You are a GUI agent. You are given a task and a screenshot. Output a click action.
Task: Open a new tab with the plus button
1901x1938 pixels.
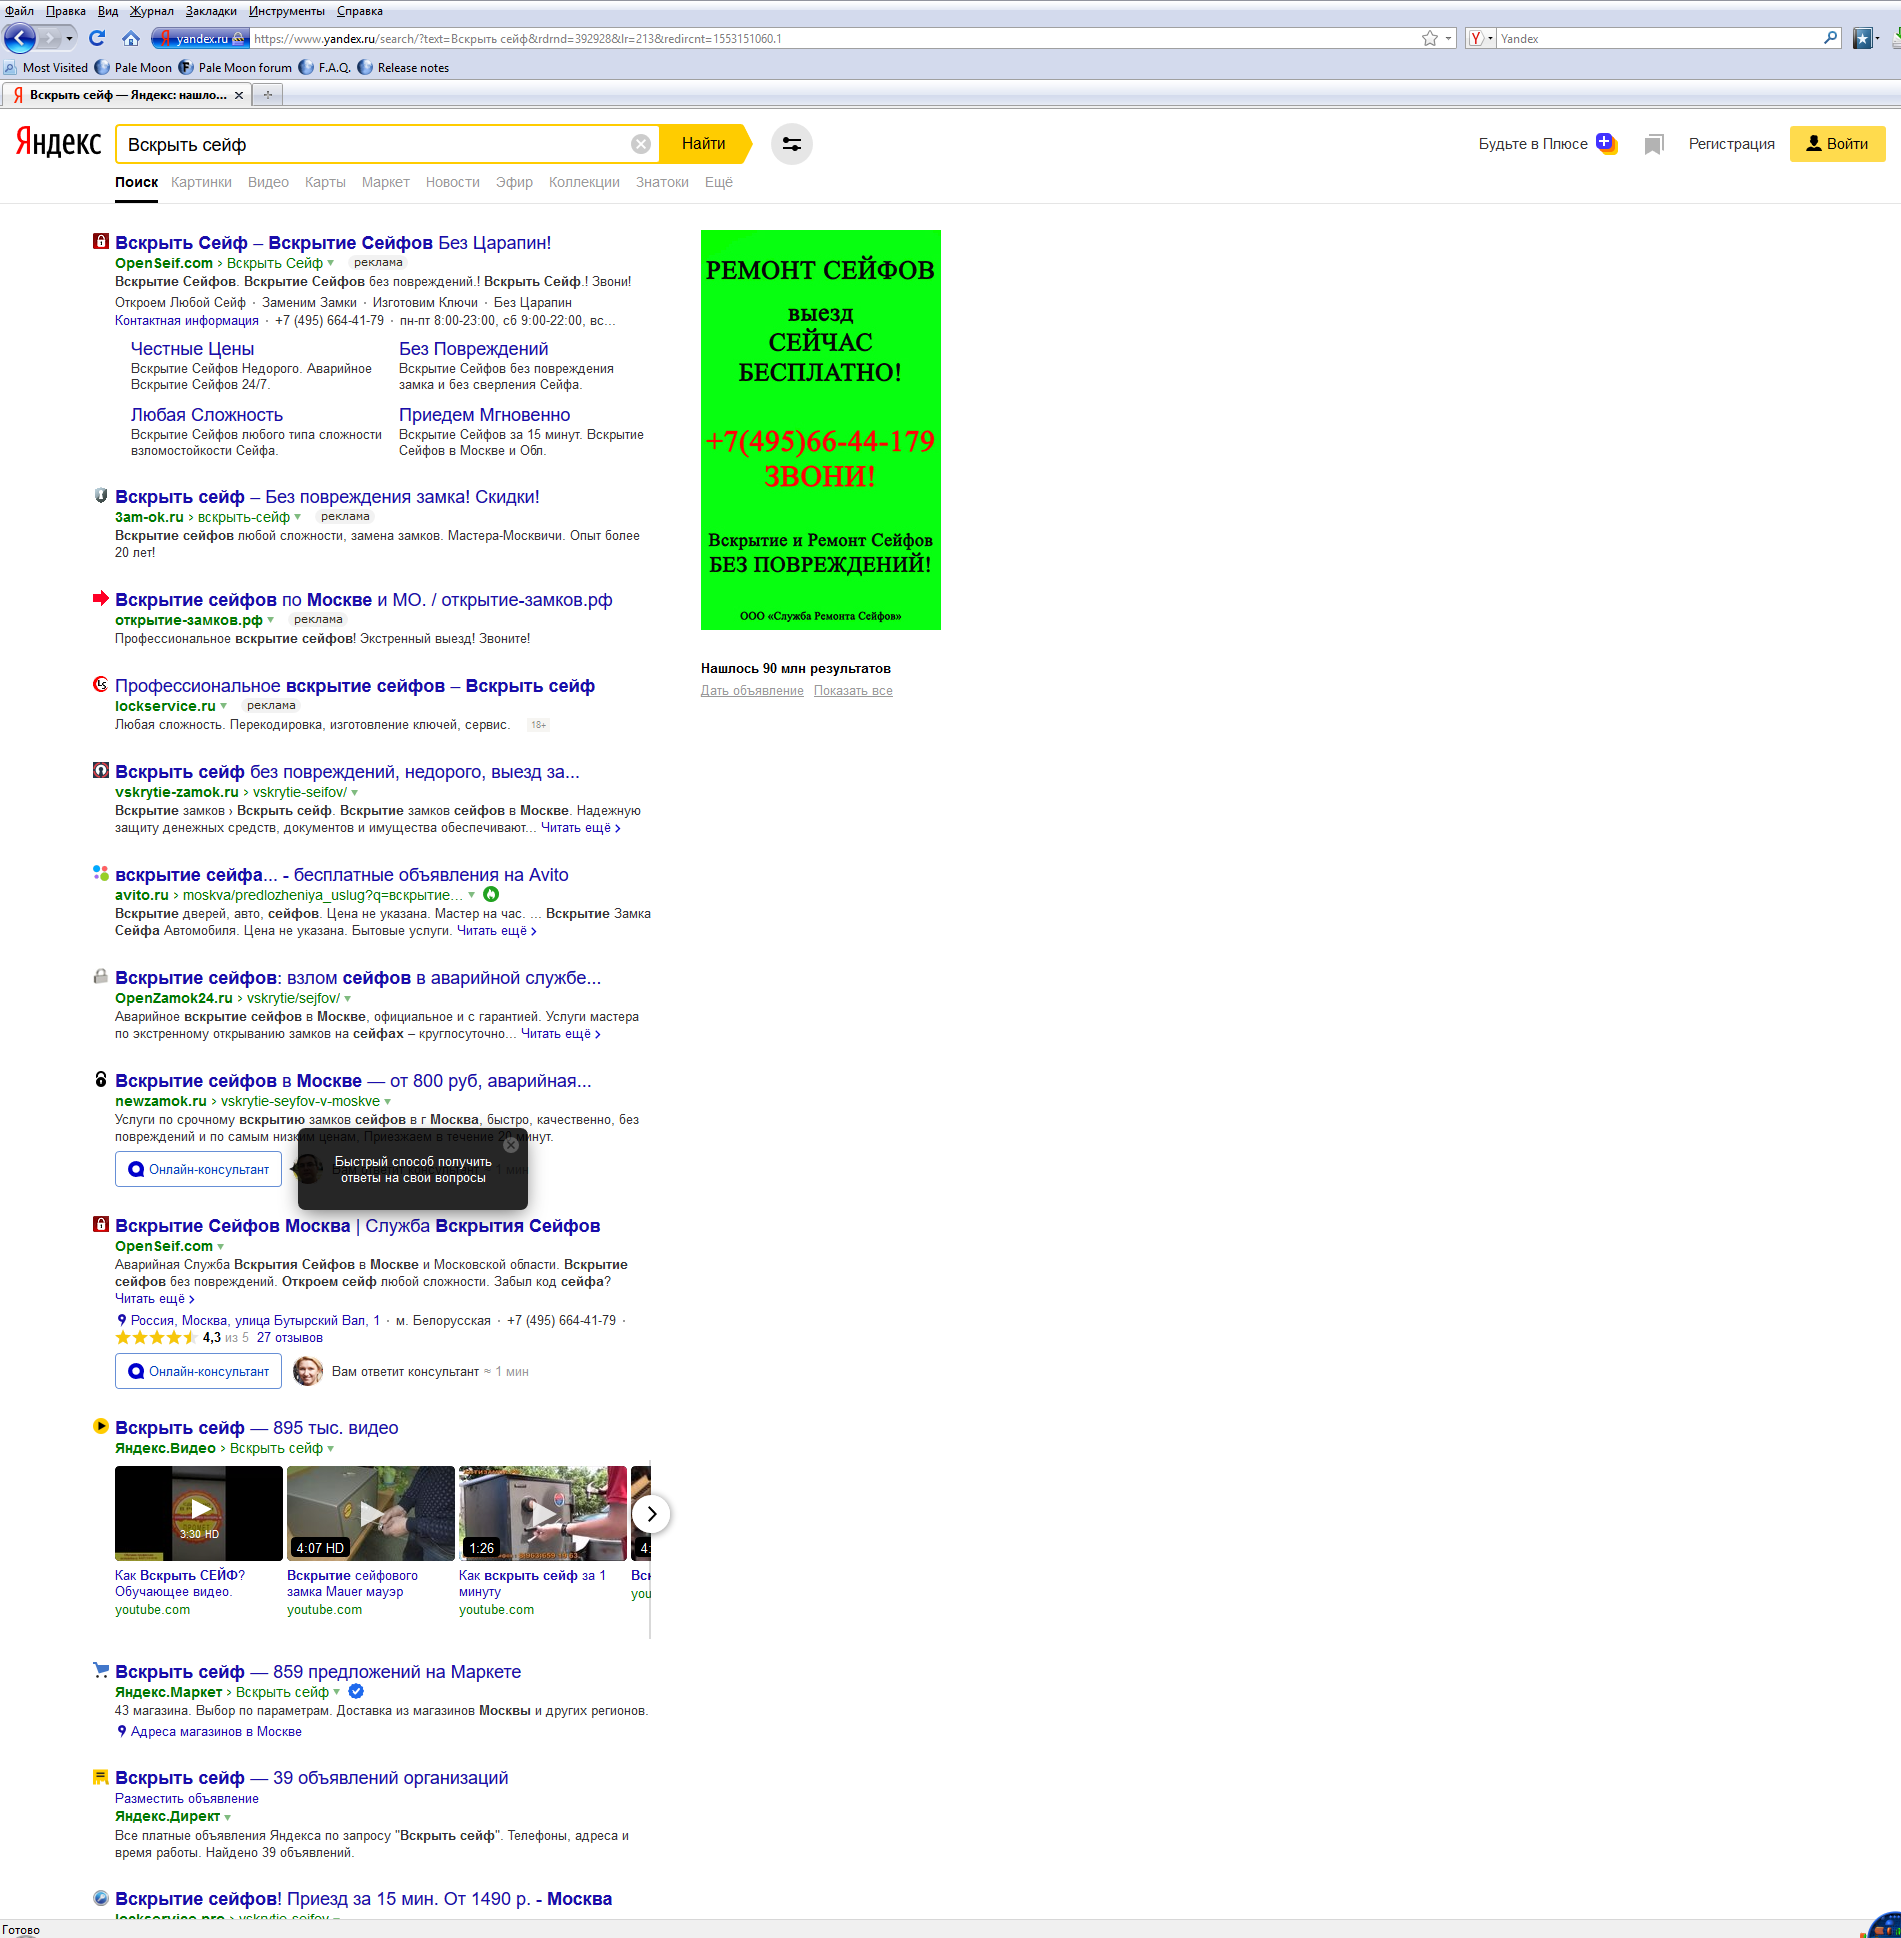pos(267,95)
